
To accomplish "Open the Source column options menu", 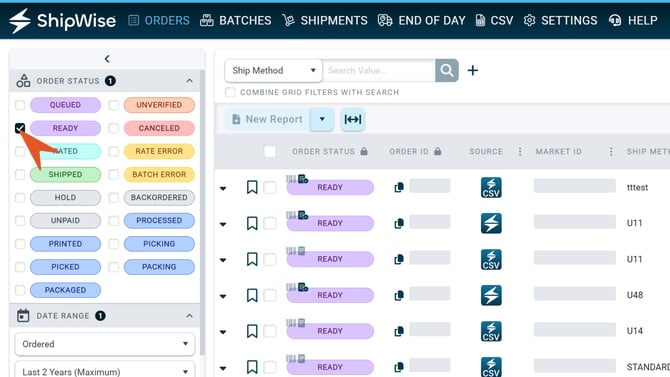I will point(520,151).
